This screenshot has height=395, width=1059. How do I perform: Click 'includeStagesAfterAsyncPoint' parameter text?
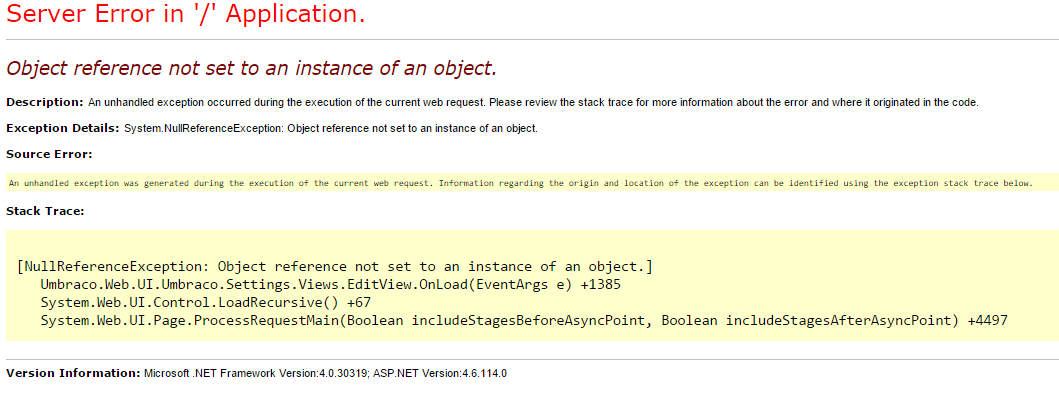pyautogui.click(x=842, y=321)
